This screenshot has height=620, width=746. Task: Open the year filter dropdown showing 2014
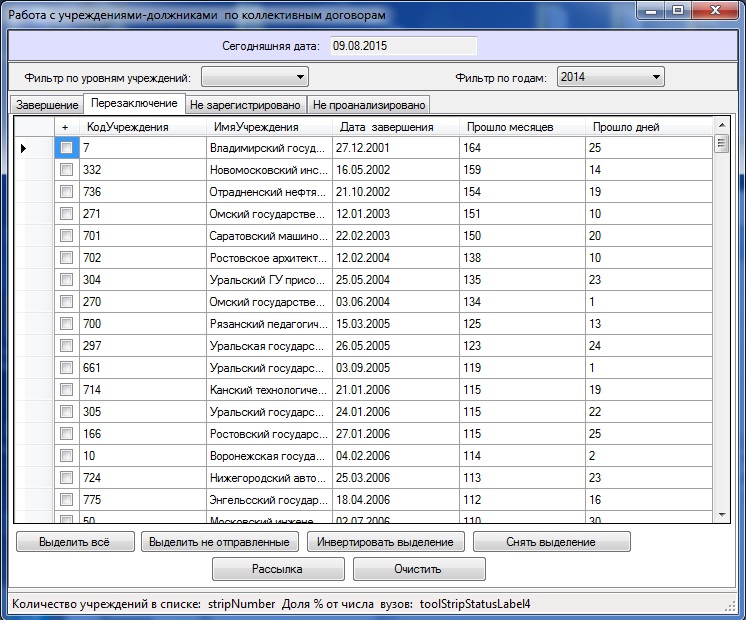[x=610, y=77]
